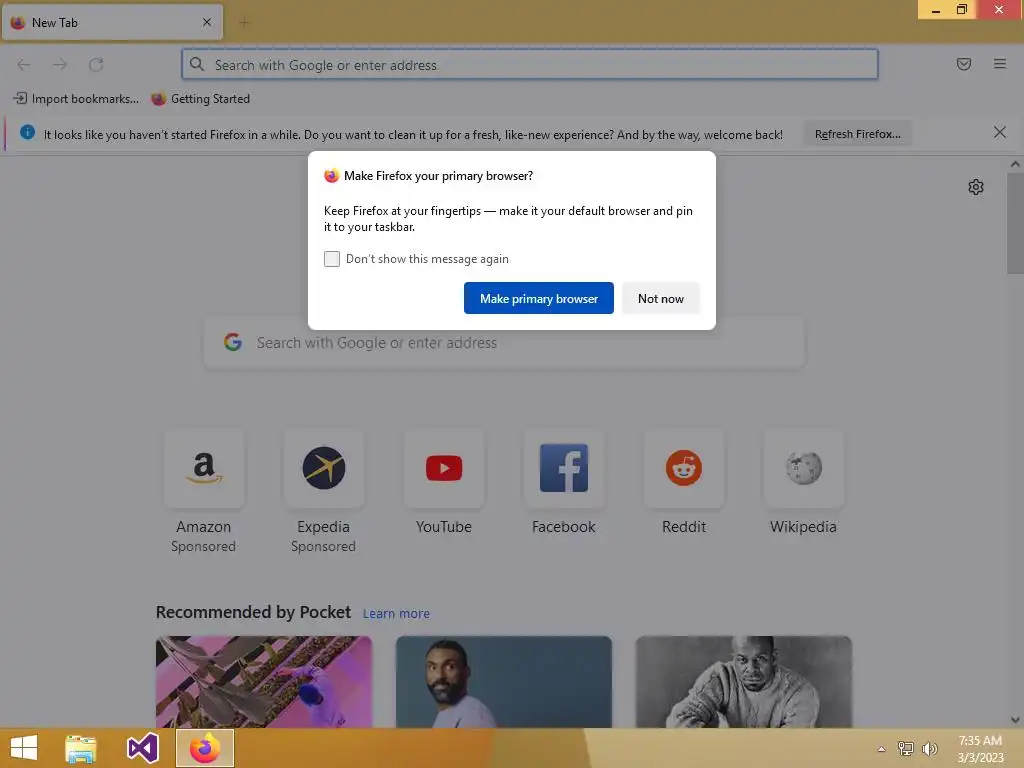Click the Refresh Firefox button
This screenshot has width=1024, height=768.
tap(857, 134)
